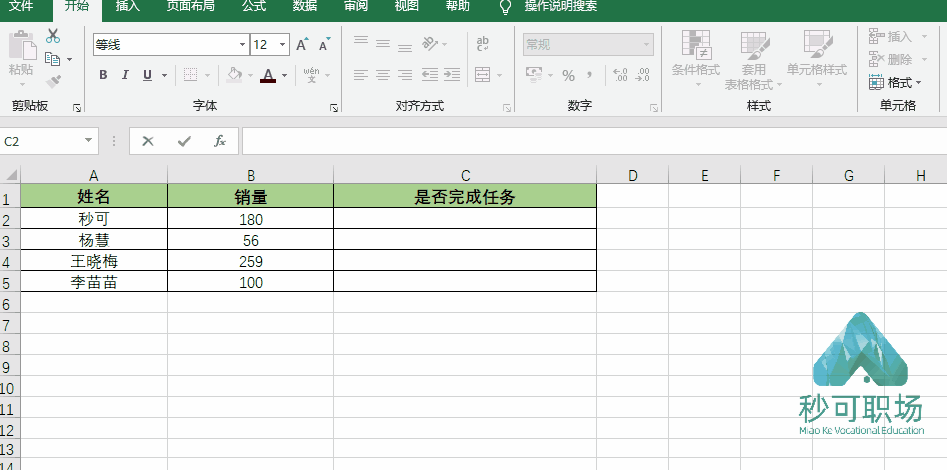
Task: Click the Format Painter brush icon
Action: point(53,81)
